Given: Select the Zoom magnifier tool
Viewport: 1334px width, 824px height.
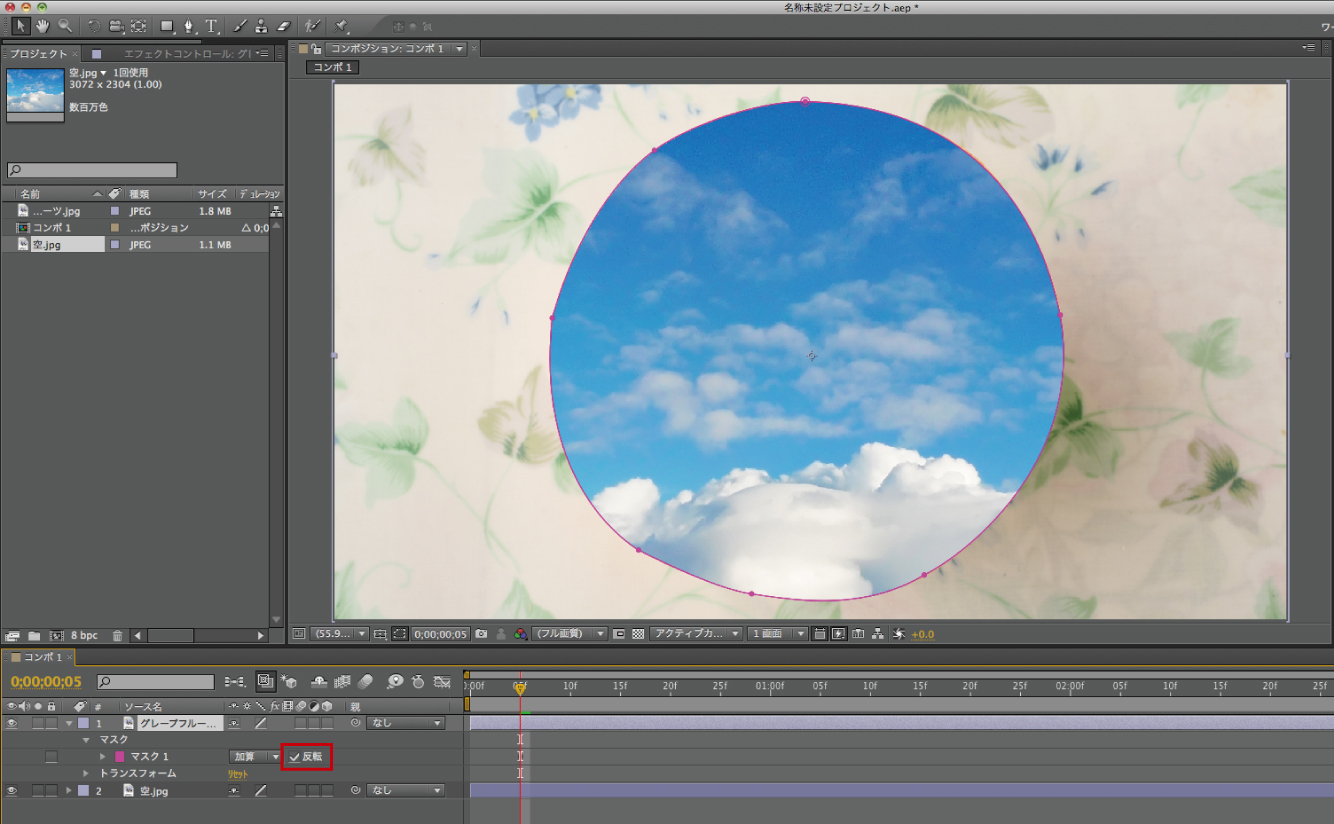Looking at the screenshot, I should pos(65,26).
